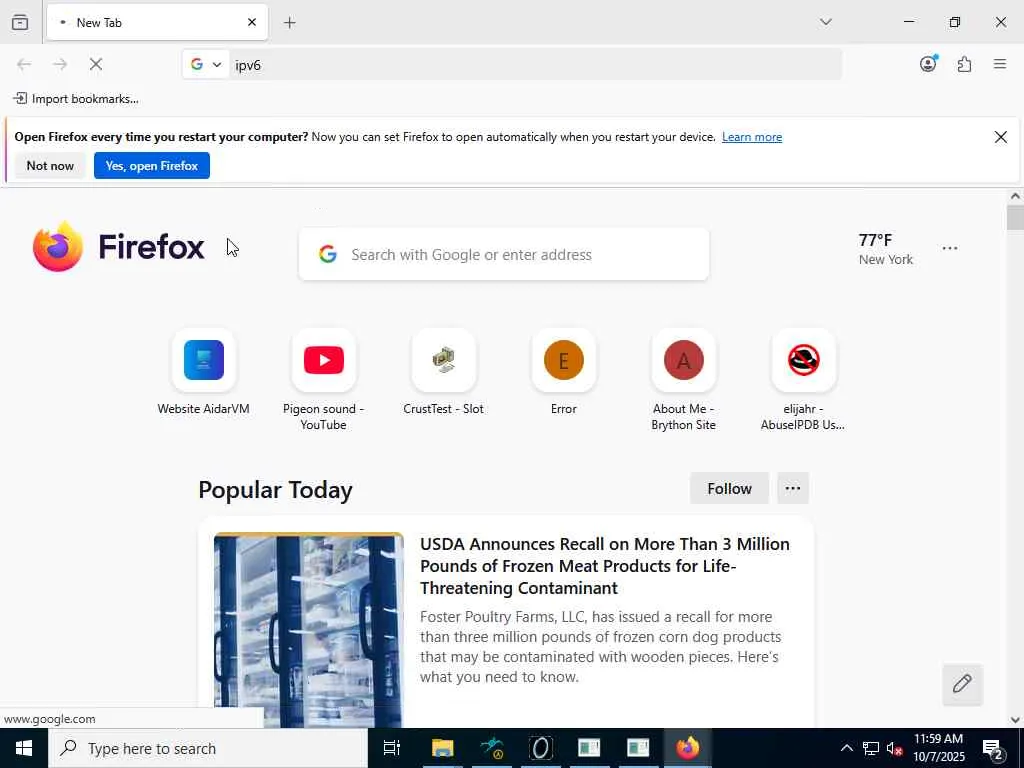Viewport: 1024px width, 768px height.
Task: Open a new tab with plus button
Action: click(x=290, y=22)
